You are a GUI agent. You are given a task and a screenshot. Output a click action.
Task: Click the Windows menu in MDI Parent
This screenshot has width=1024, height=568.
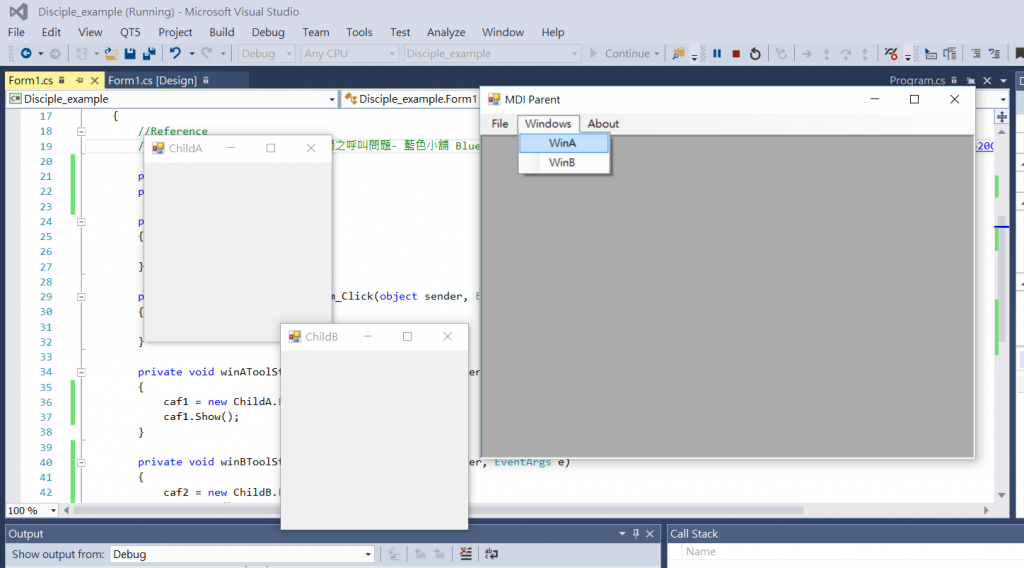[x=548, y=123]
